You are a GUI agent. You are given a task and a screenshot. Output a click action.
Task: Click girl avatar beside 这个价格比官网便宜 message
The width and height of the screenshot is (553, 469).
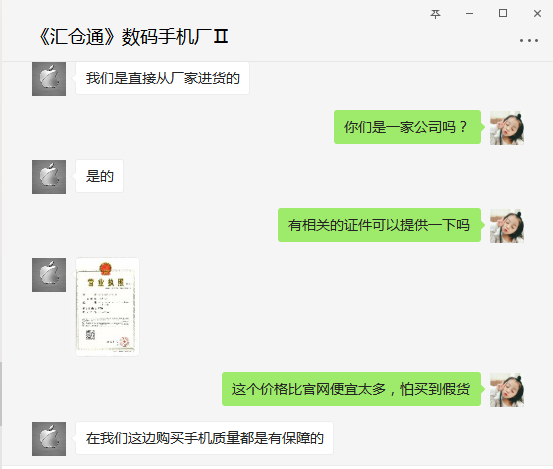[x=507, y=390]
